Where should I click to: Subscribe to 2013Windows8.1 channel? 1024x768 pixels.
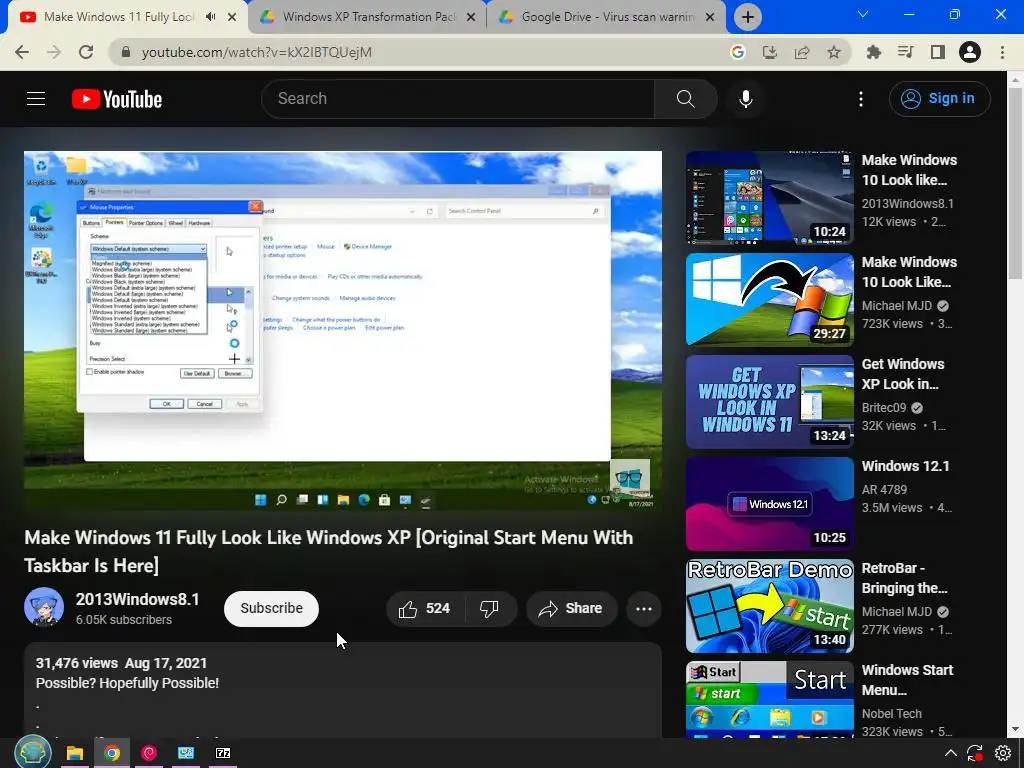(271, 609)
